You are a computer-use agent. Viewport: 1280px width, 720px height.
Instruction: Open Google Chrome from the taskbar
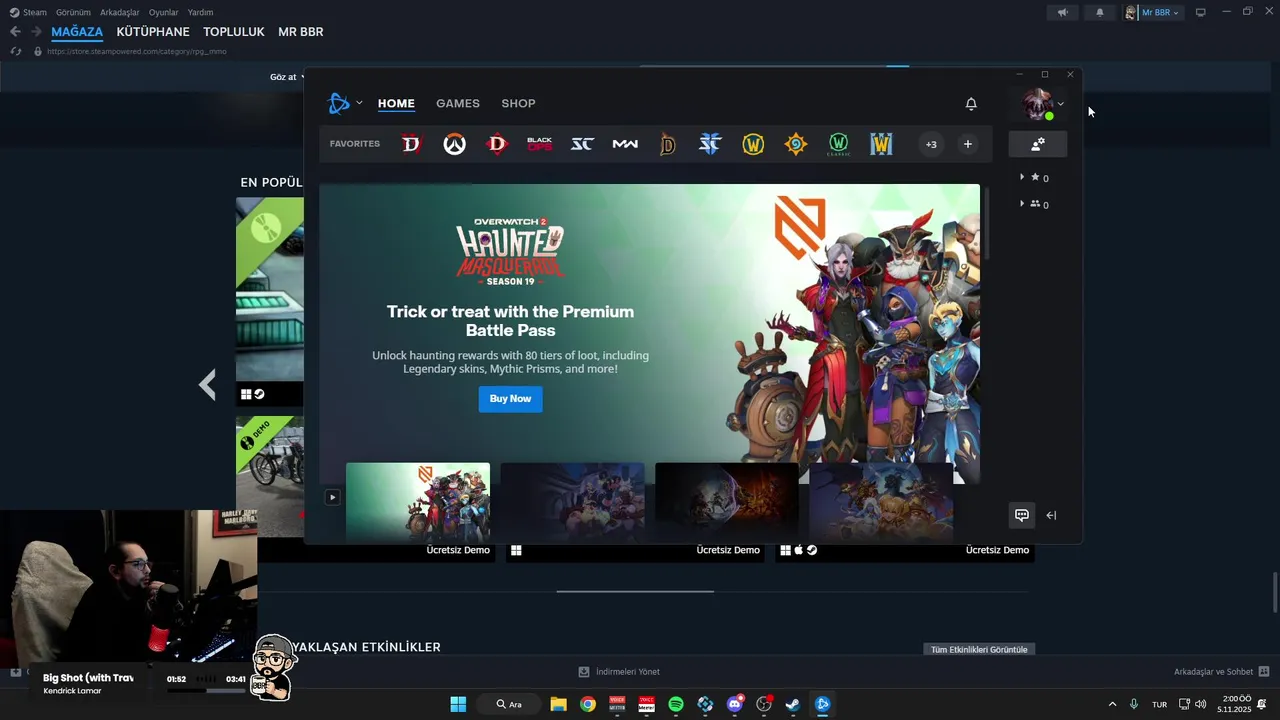[x=588, y=704]
